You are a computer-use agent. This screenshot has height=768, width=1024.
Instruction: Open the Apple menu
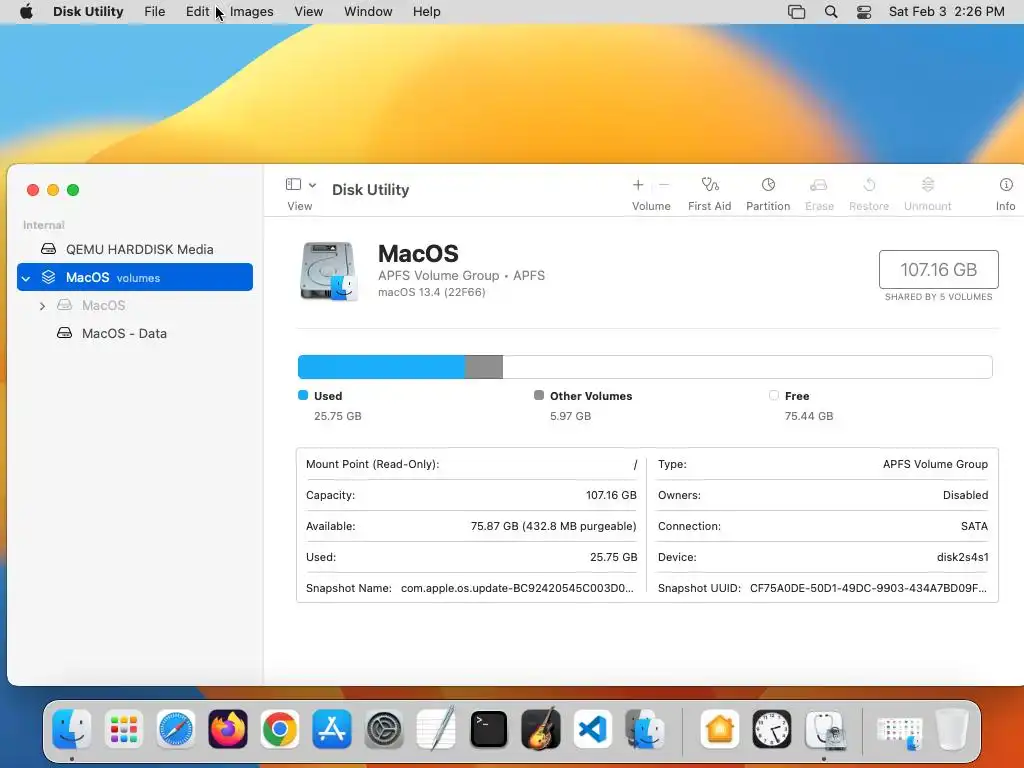(x=27, y=12)
